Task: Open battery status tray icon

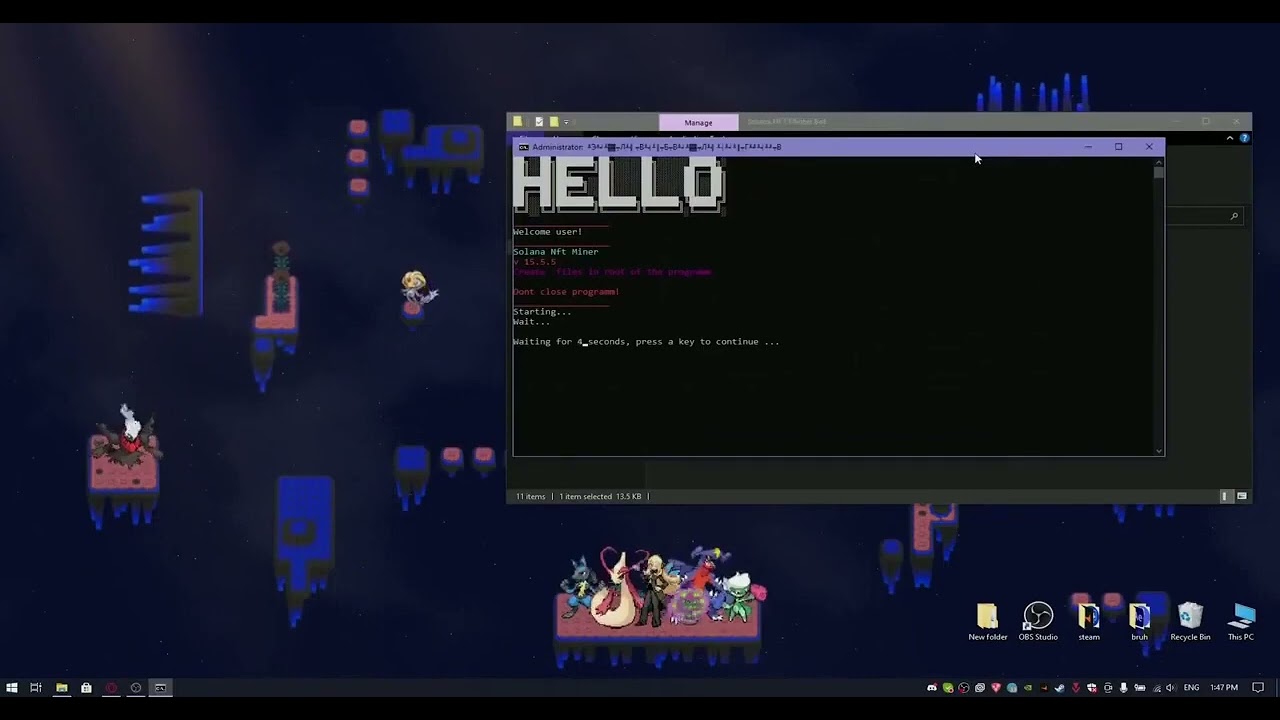Action: tap(1140, 687)
